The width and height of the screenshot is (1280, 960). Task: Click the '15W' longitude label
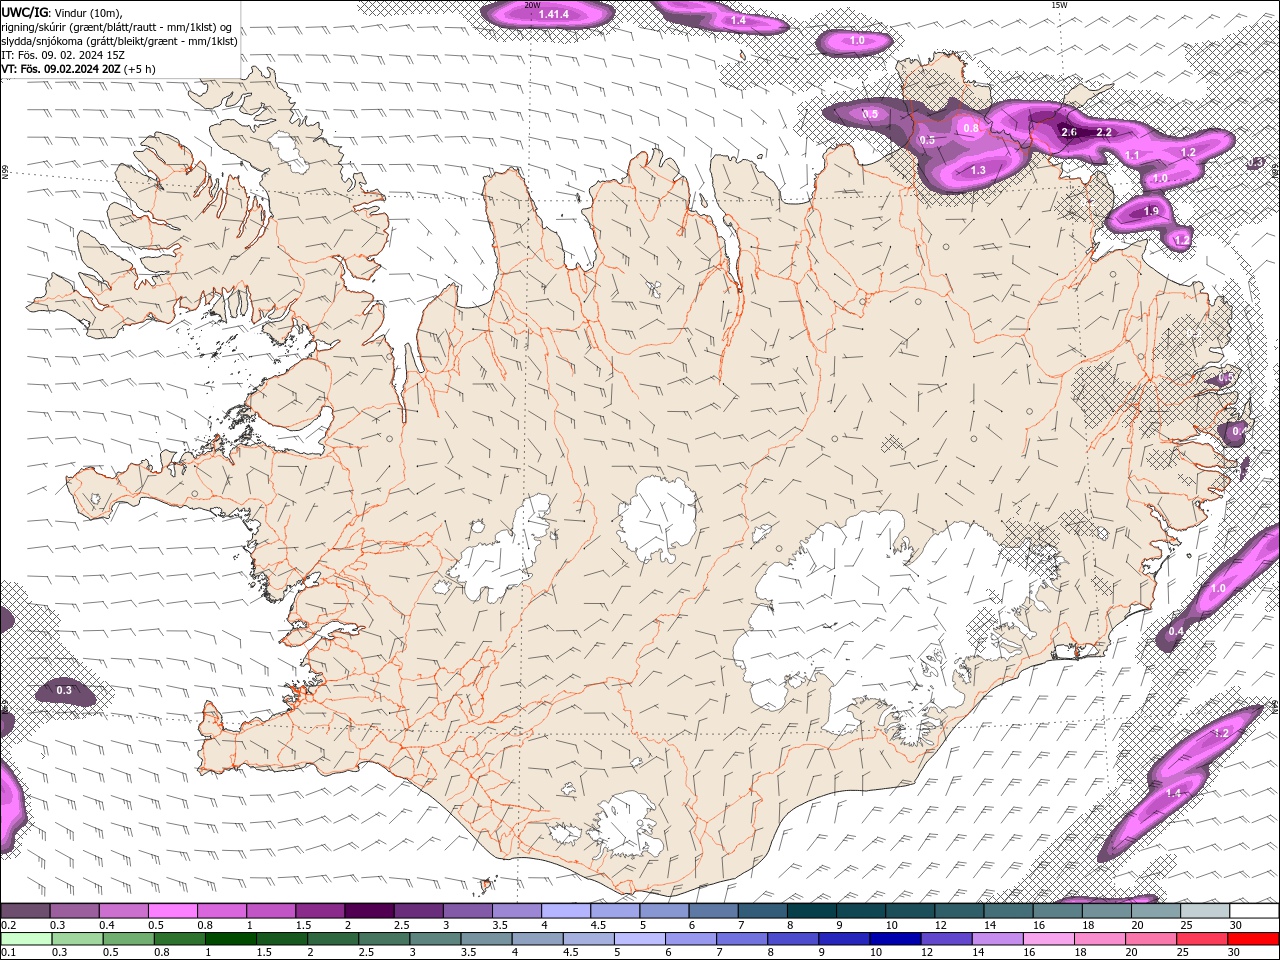[1059, 5]
